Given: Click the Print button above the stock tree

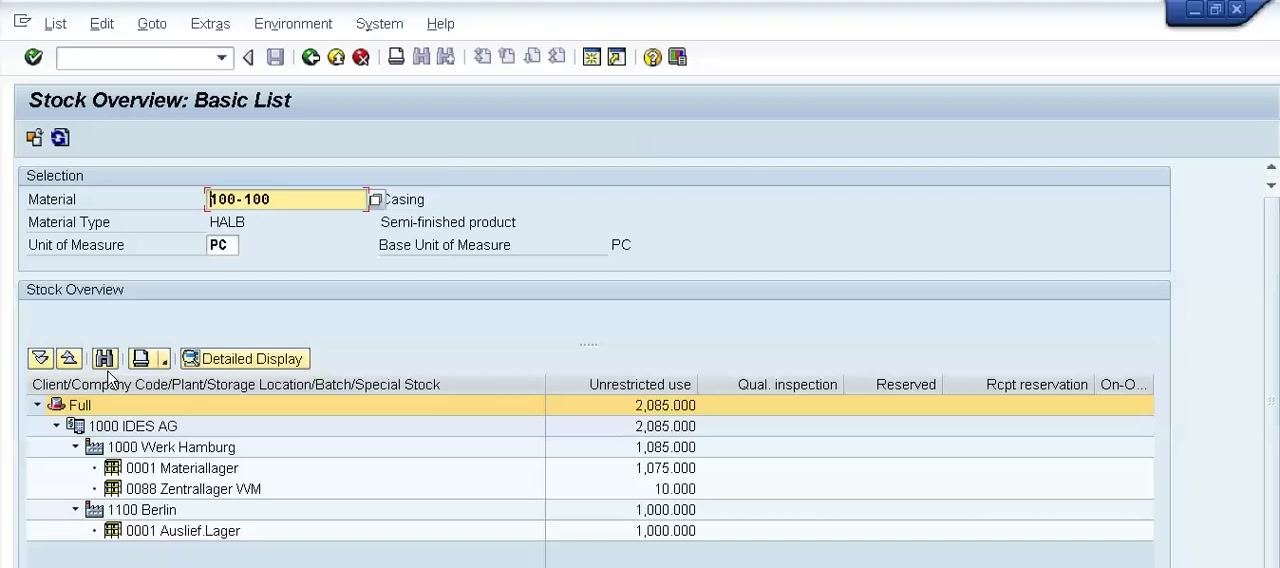Looking at the screenshot, I should point(141,358).
